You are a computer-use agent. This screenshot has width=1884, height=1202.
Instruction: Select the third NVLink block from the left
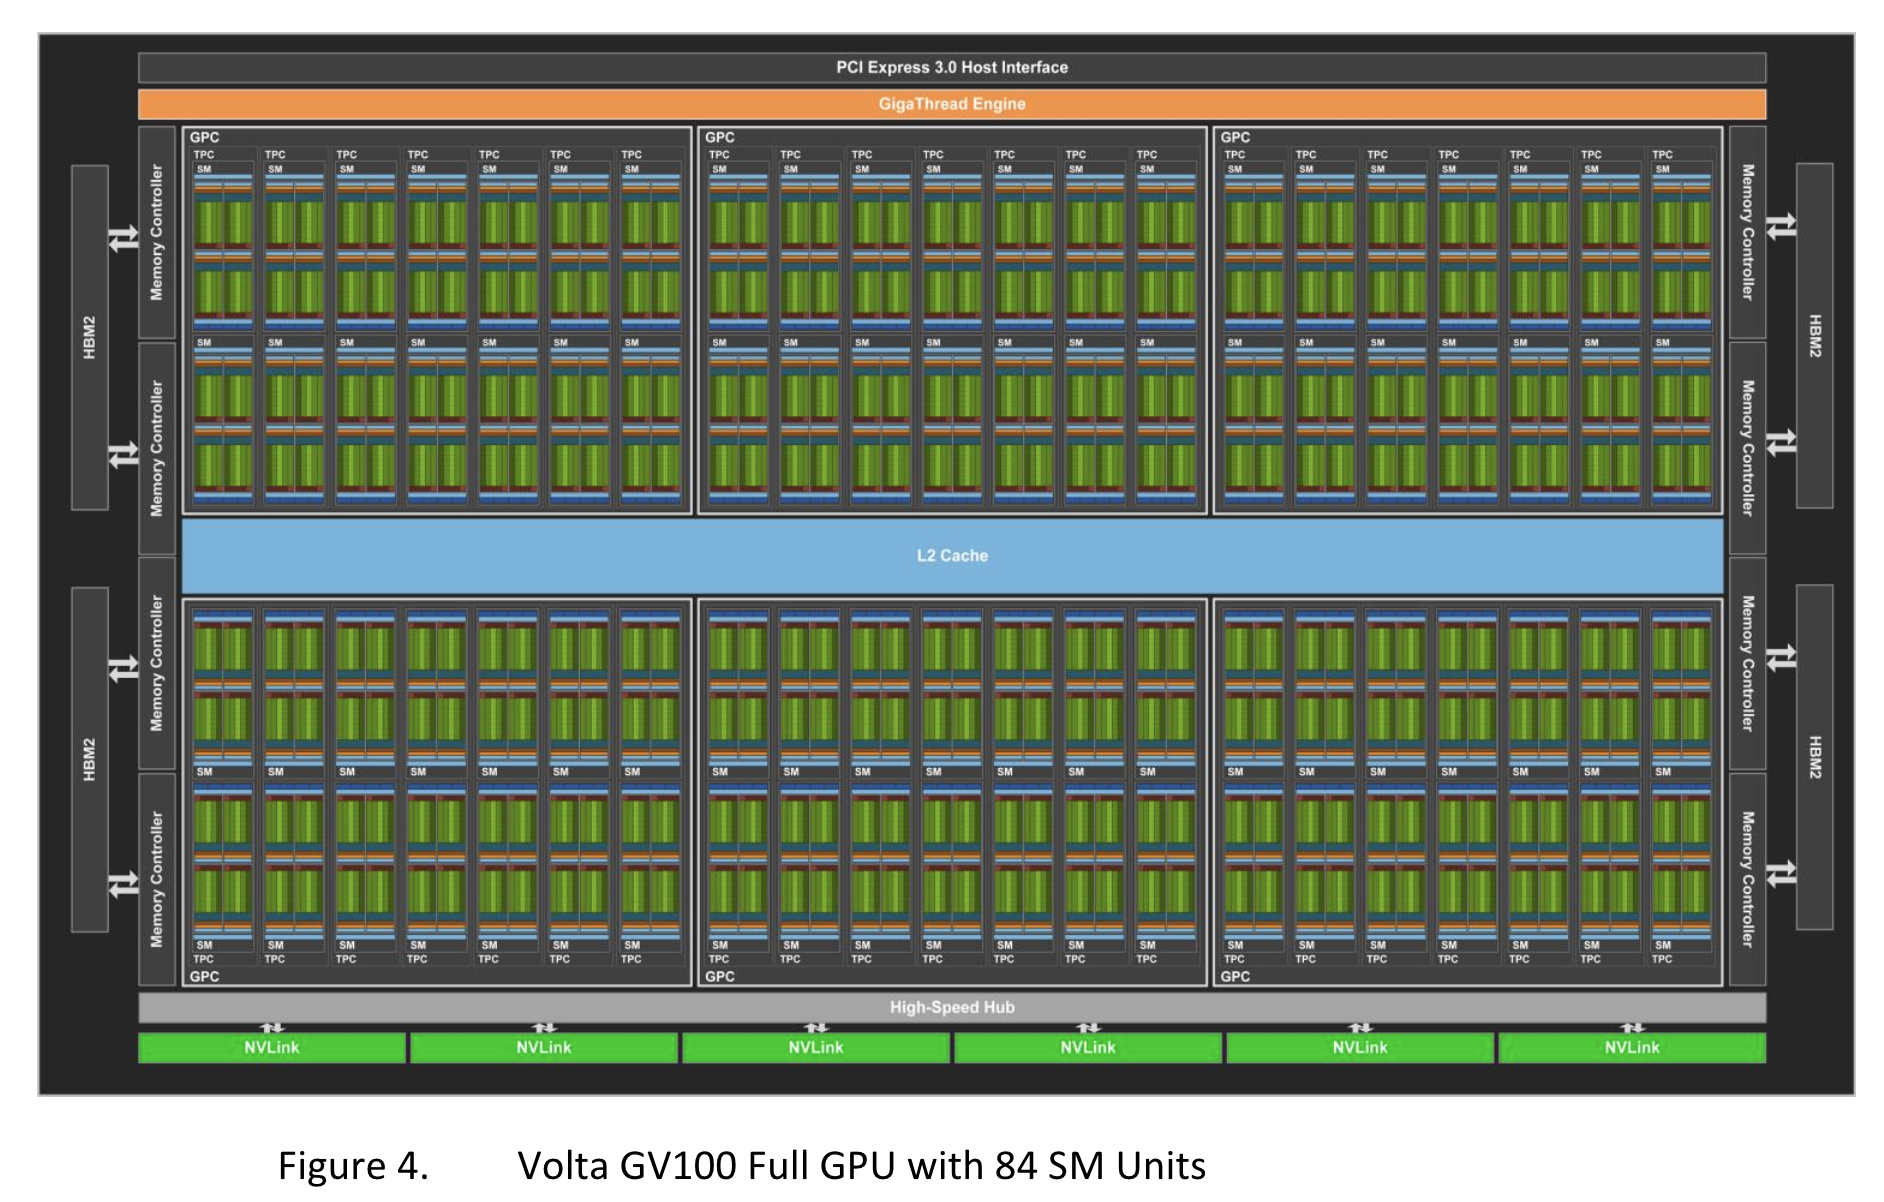click(x=816, y=1047)
